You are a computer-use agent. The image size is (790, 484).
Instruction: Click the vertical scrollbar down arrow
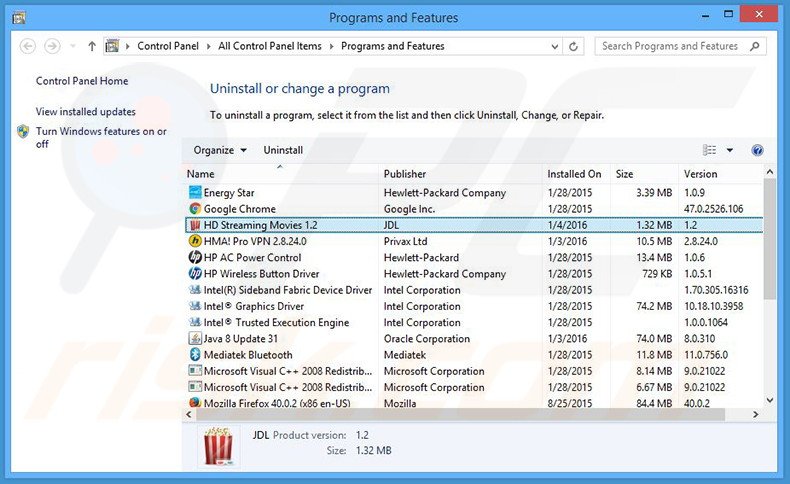(769, 400)
